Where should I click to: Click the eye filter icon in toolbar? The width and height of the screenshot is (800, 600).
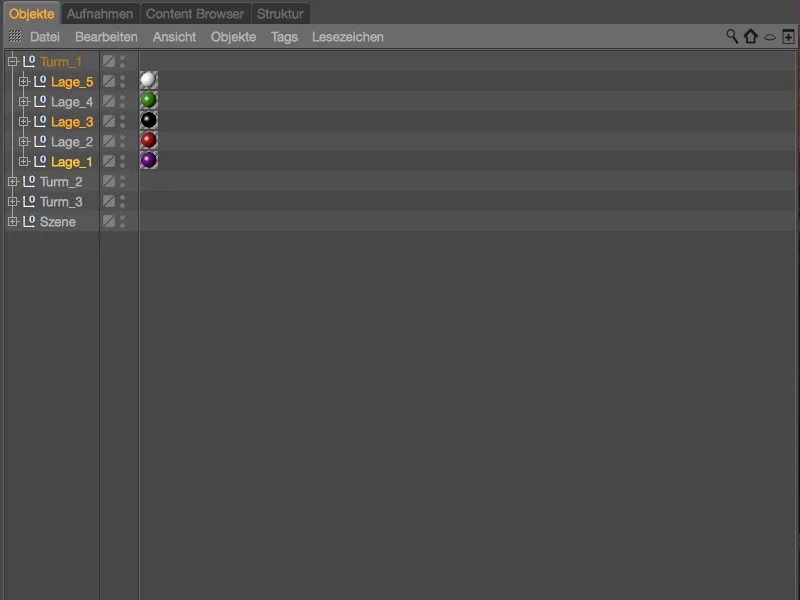770,37
